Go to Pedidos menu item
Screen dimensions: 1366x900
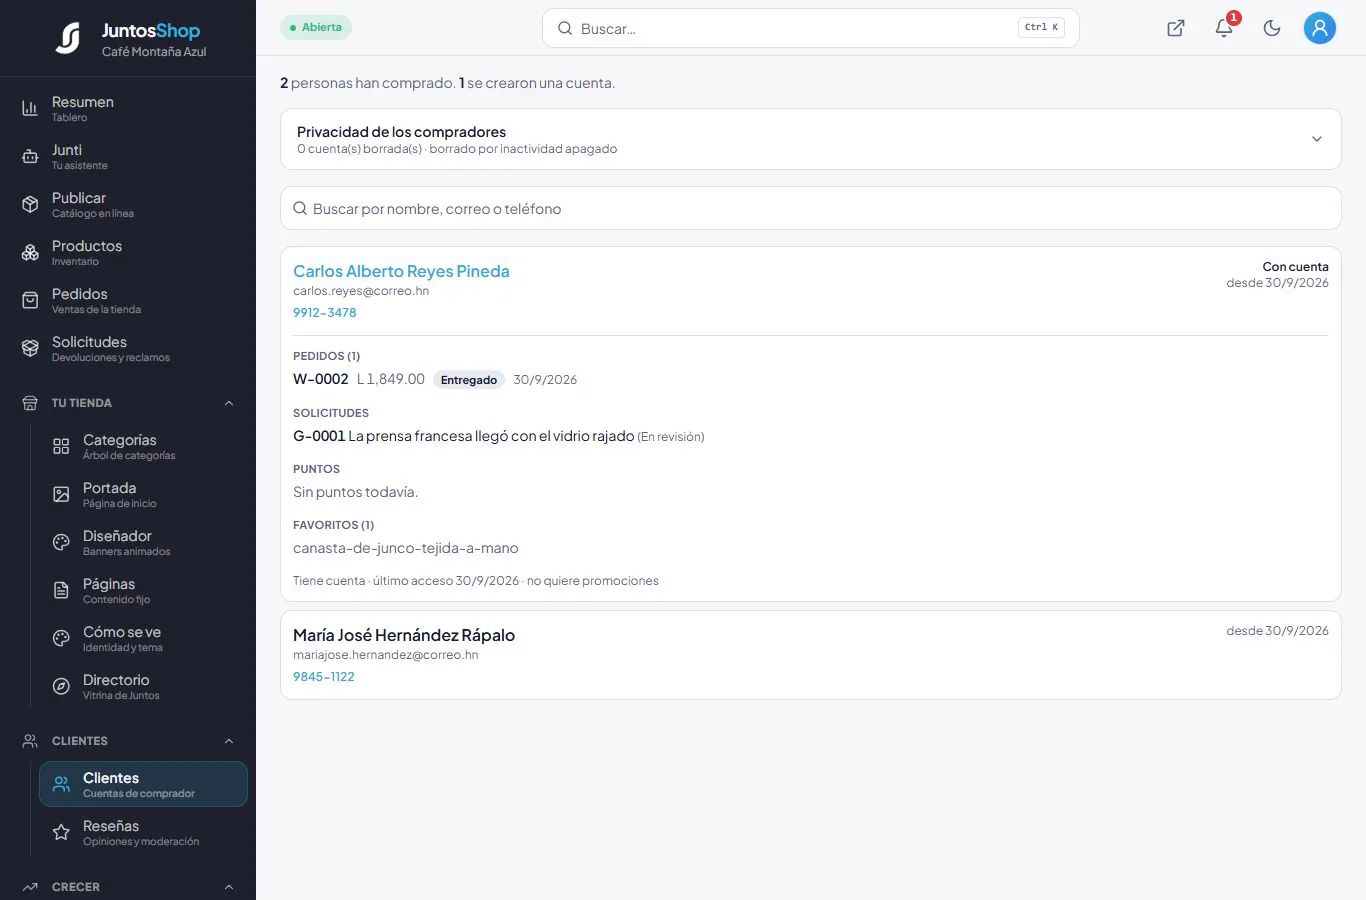[x=128, y=300]
